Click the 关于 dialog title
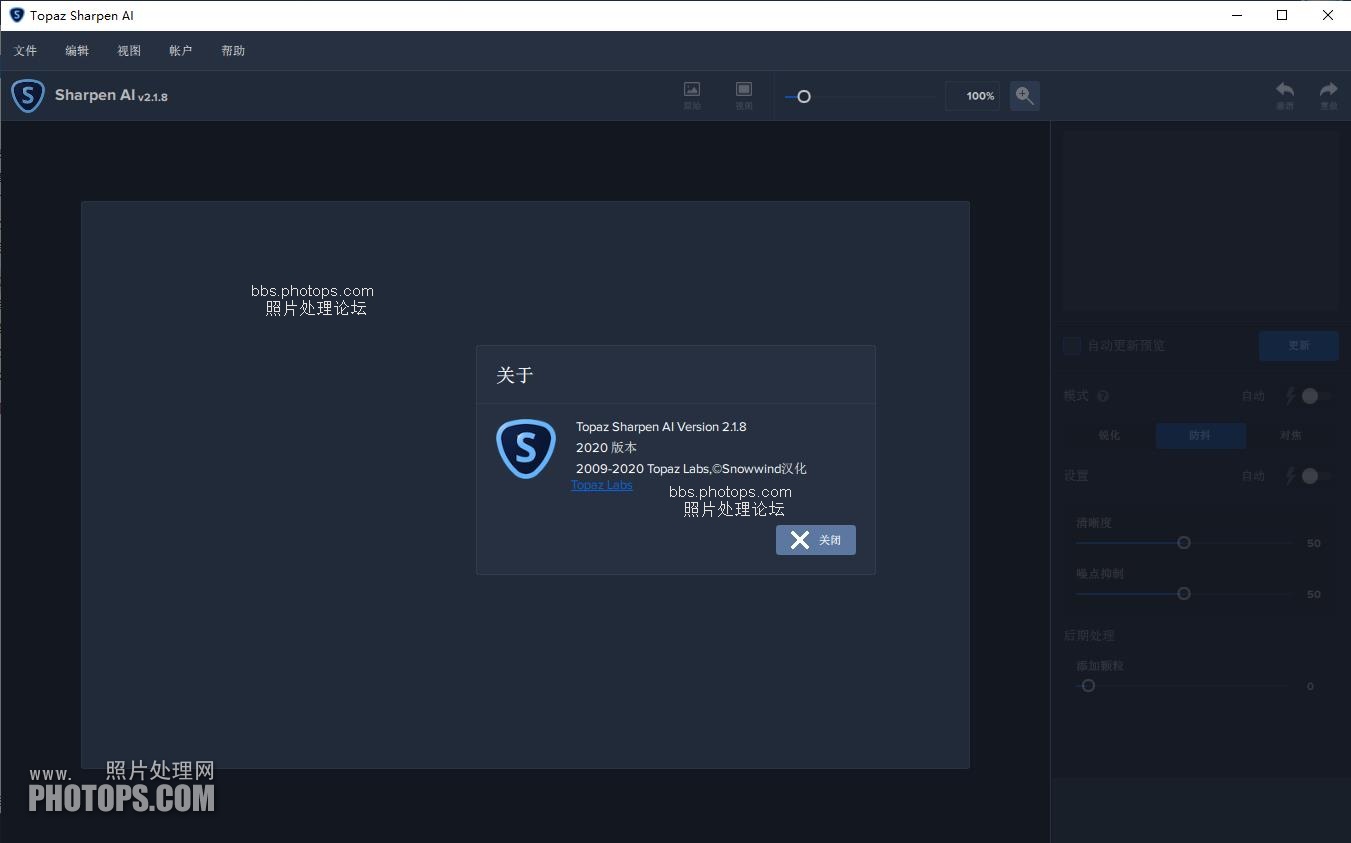The height and width of the screenshot is (843, 1351). click(x=515, y=375)
